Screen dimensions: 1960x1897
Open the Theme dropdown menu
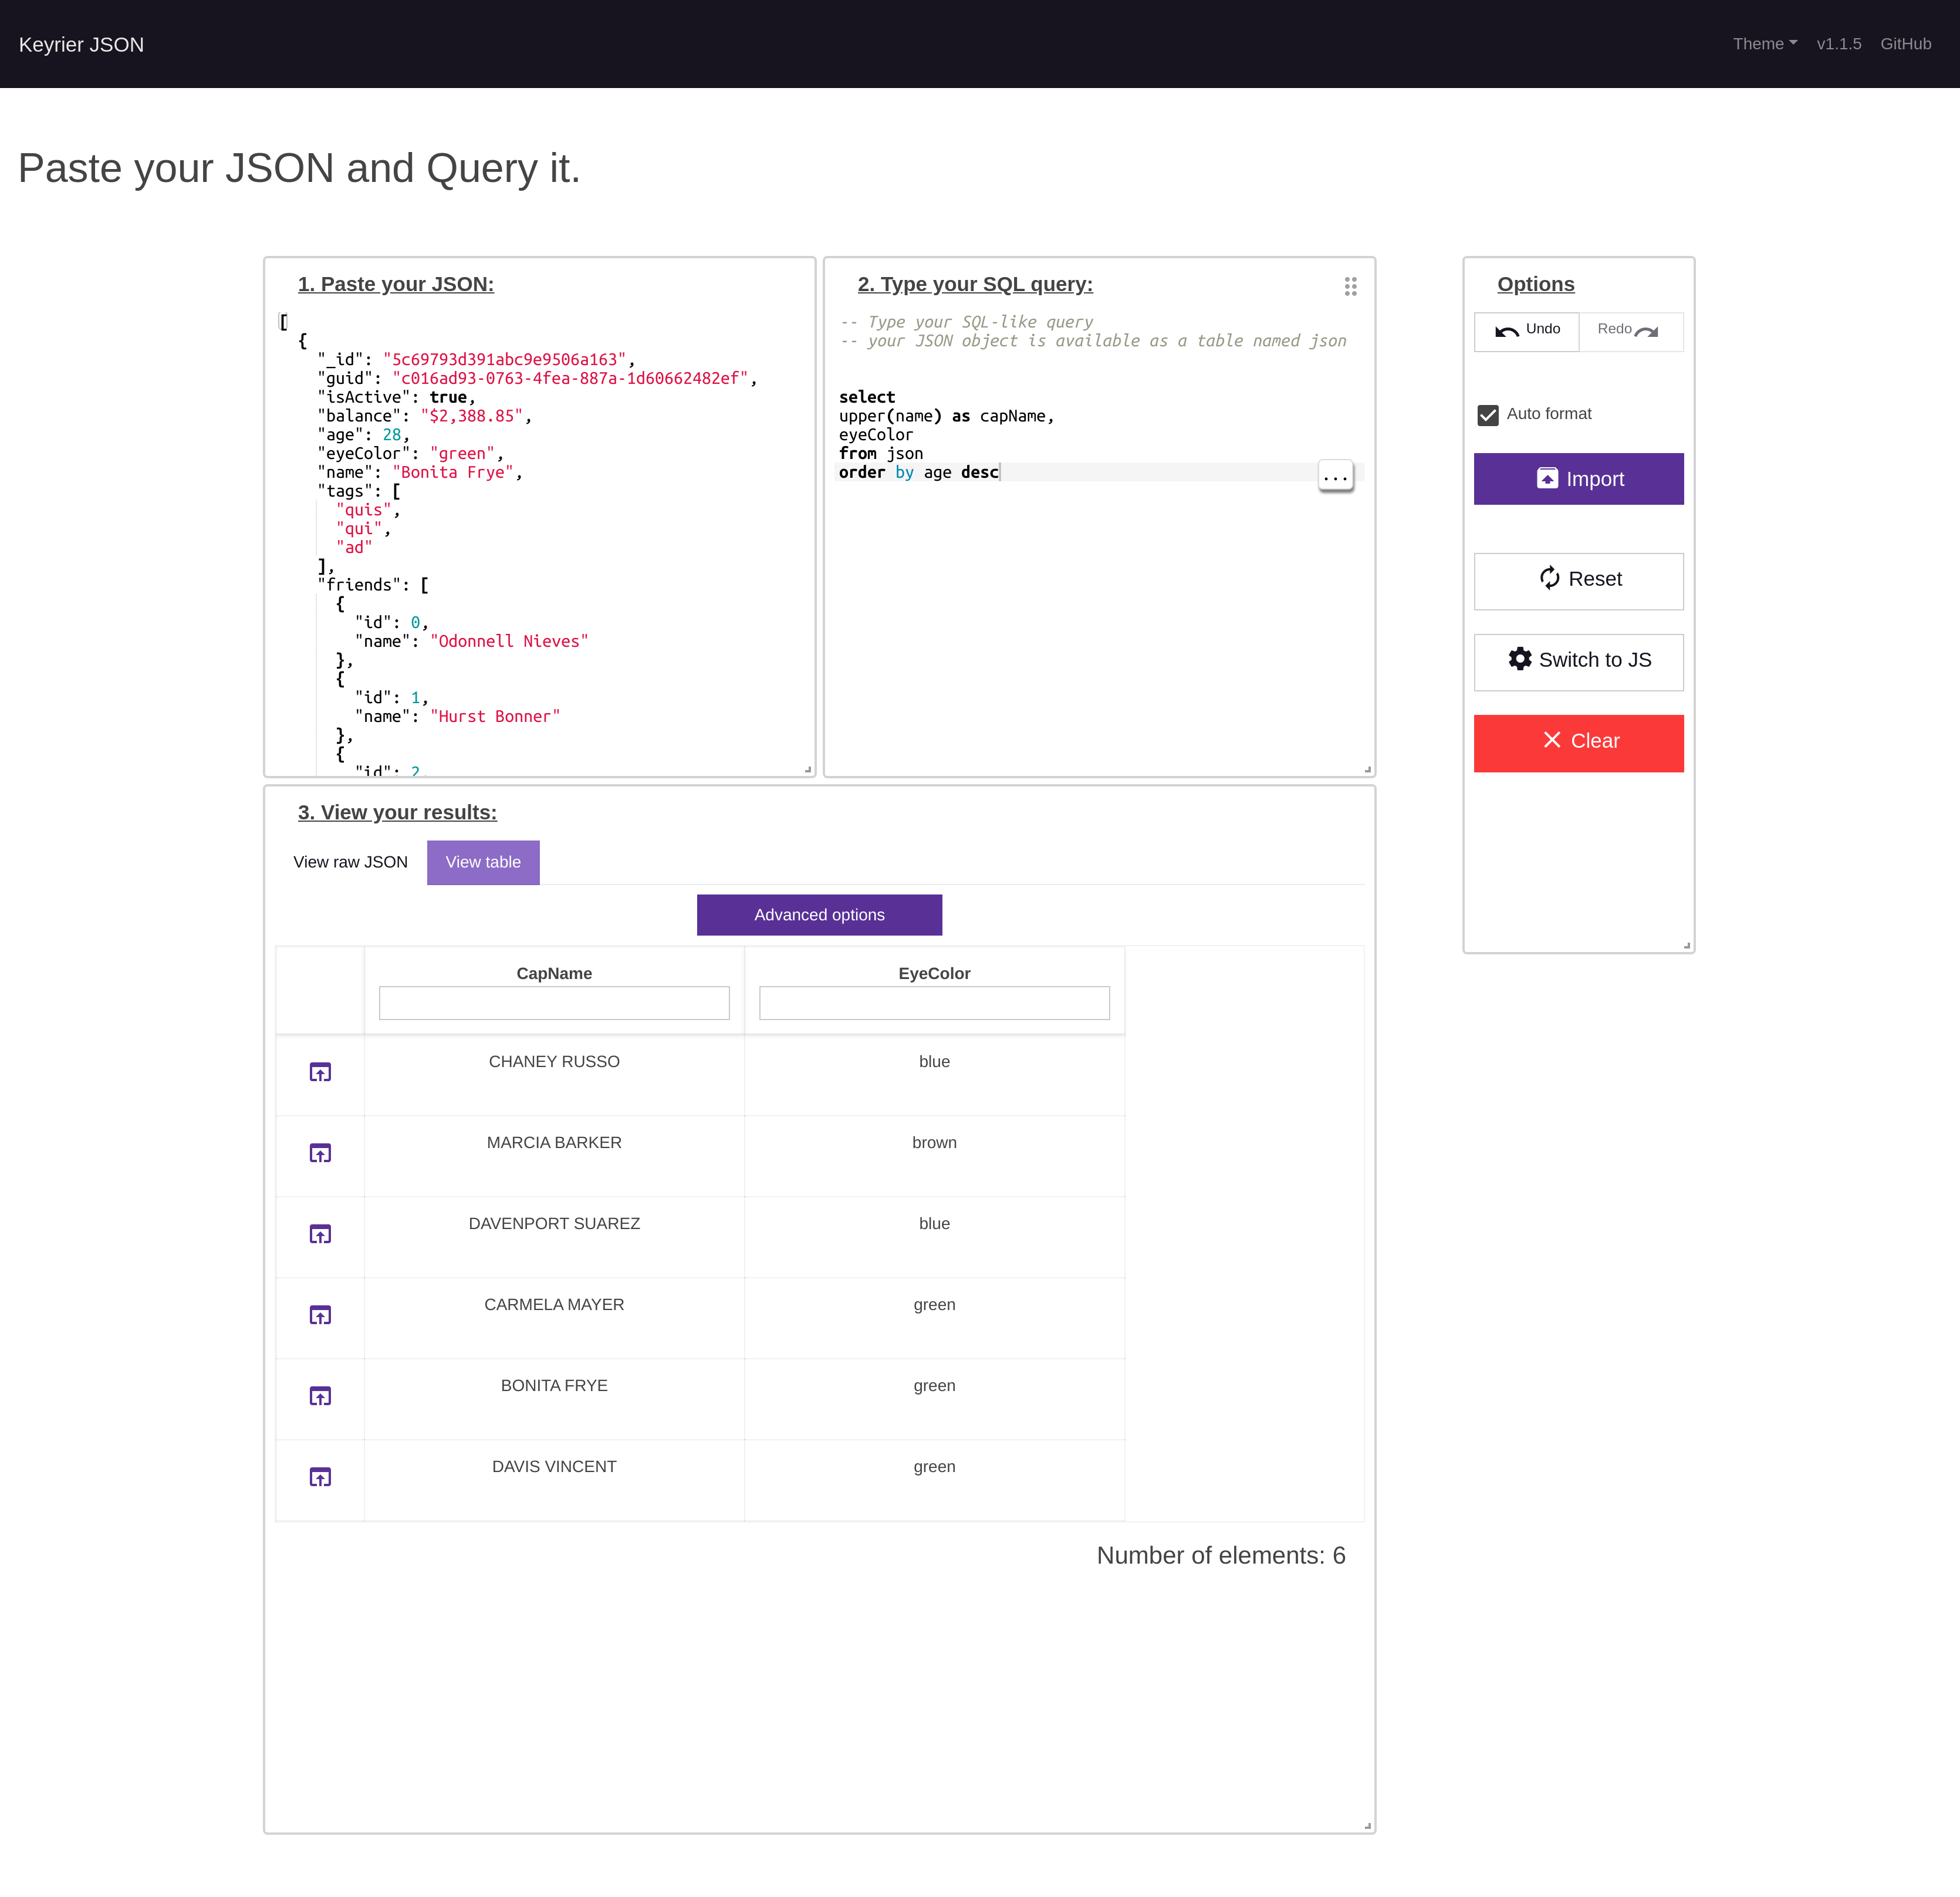(x=1764, y=44)
